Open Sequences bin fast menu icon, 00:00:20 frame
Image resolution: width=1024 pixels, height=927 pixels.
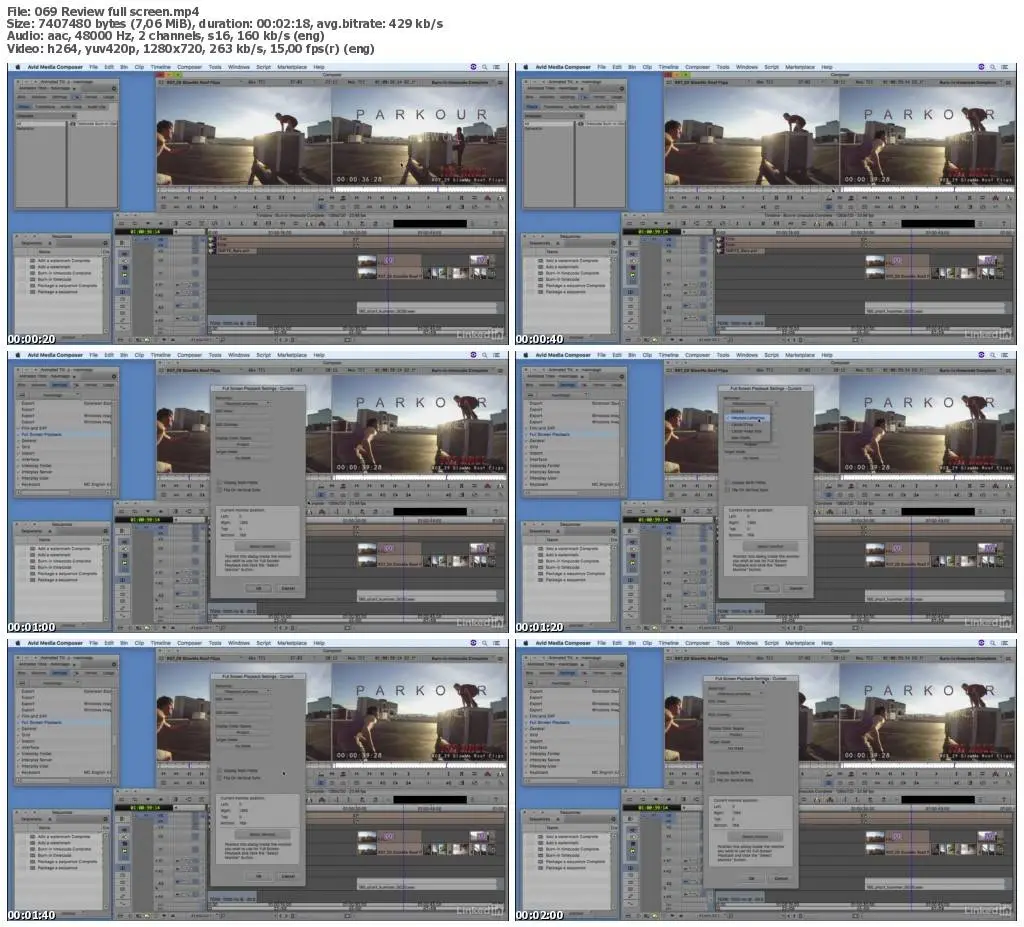tap(105, 243)
